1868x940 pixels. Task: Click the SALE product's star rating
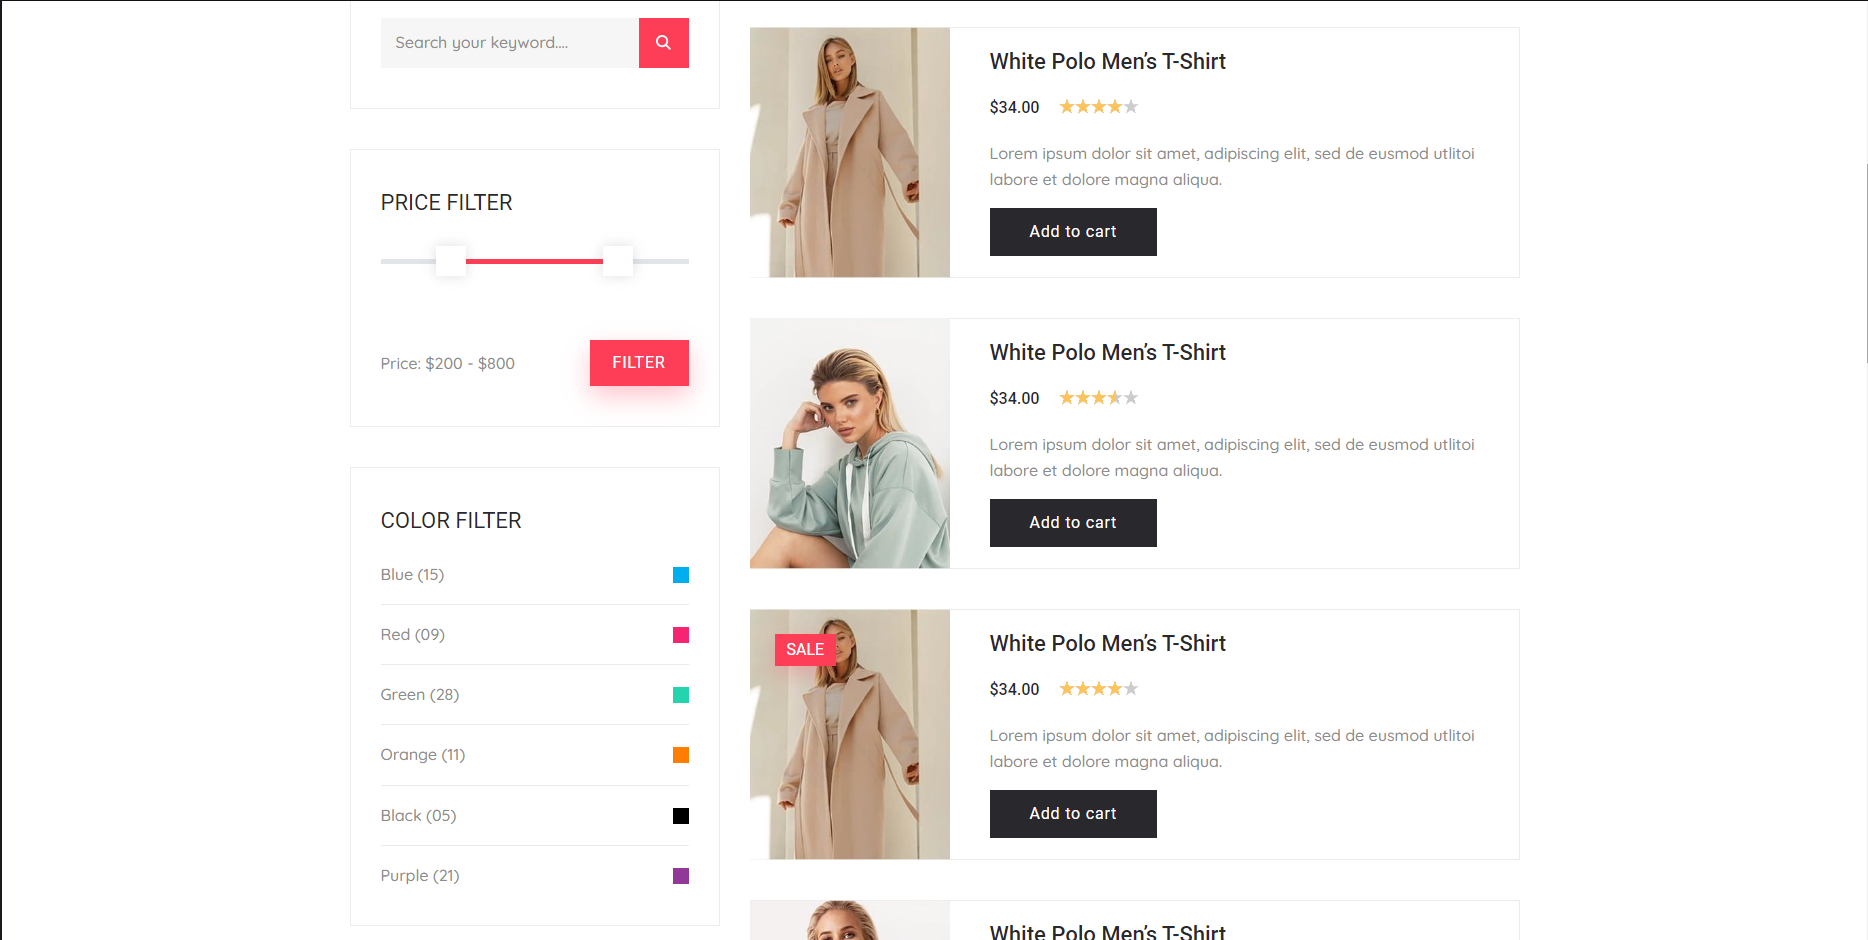tap(1098, 689)
